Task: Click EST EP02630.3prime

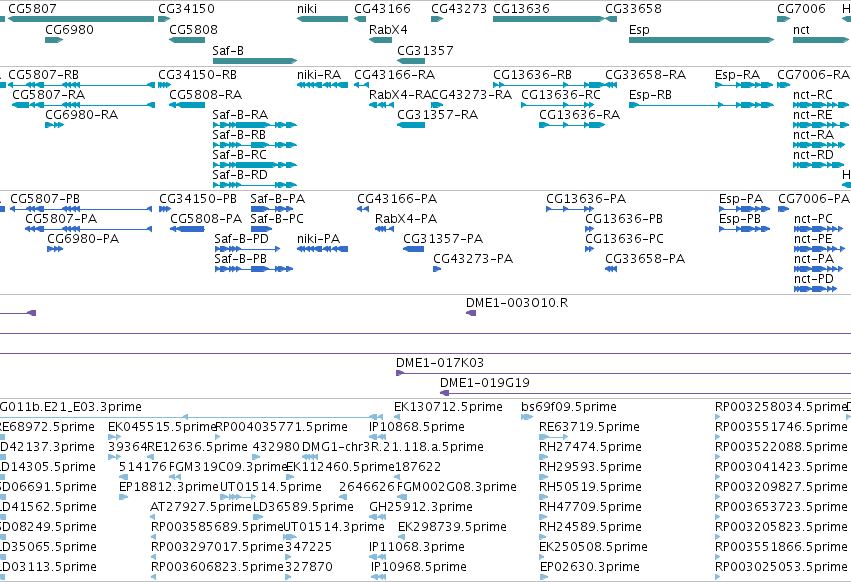Action: tap(543, 577)
